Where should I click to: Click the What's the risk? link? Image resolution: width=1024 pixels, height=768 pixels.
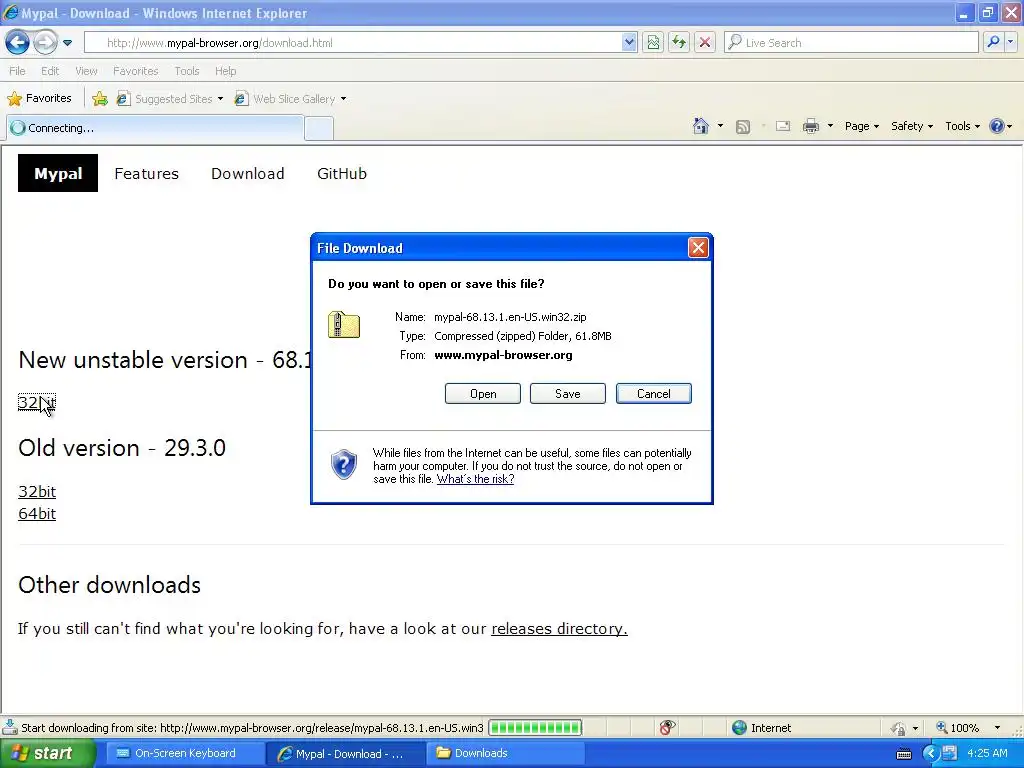(475, 479)
